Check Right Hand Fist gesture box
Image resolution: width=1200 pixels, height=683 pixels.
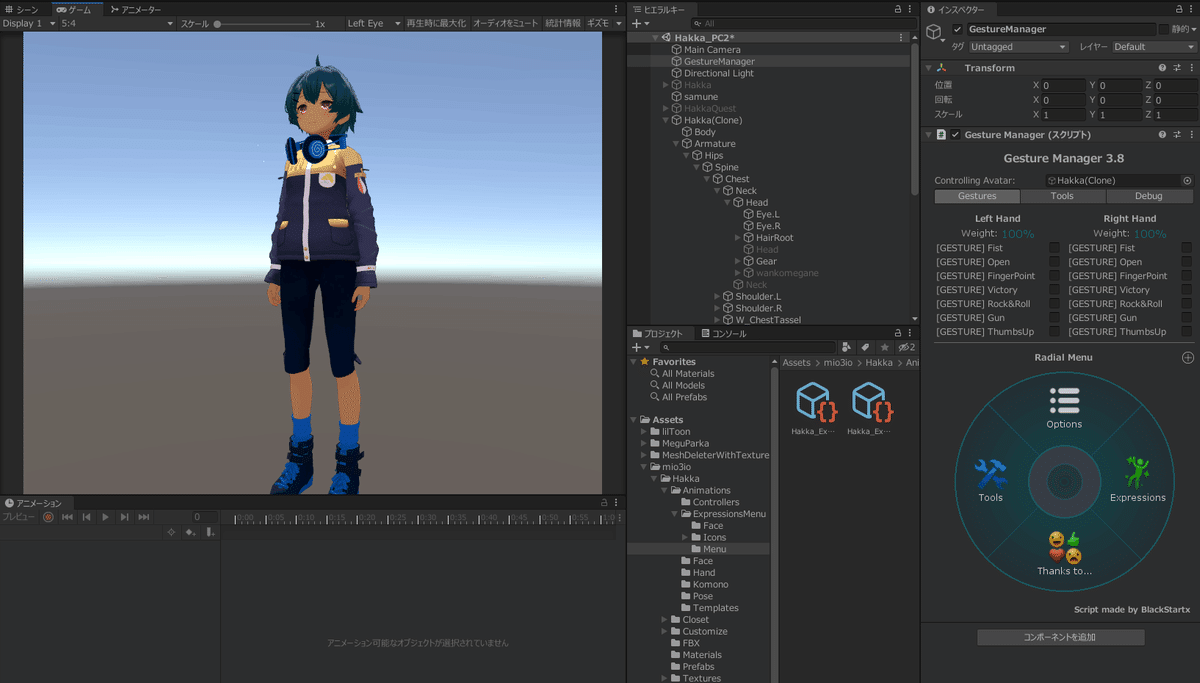[x=1186, y=248]
